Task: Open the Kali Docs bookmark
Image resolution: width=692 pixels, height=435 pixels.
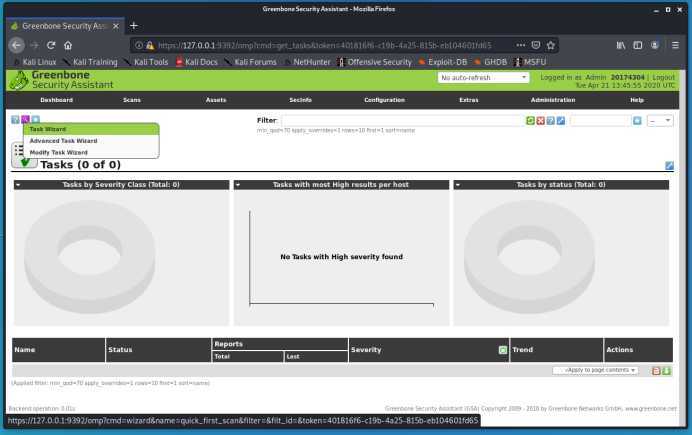Action: (197, 62)
